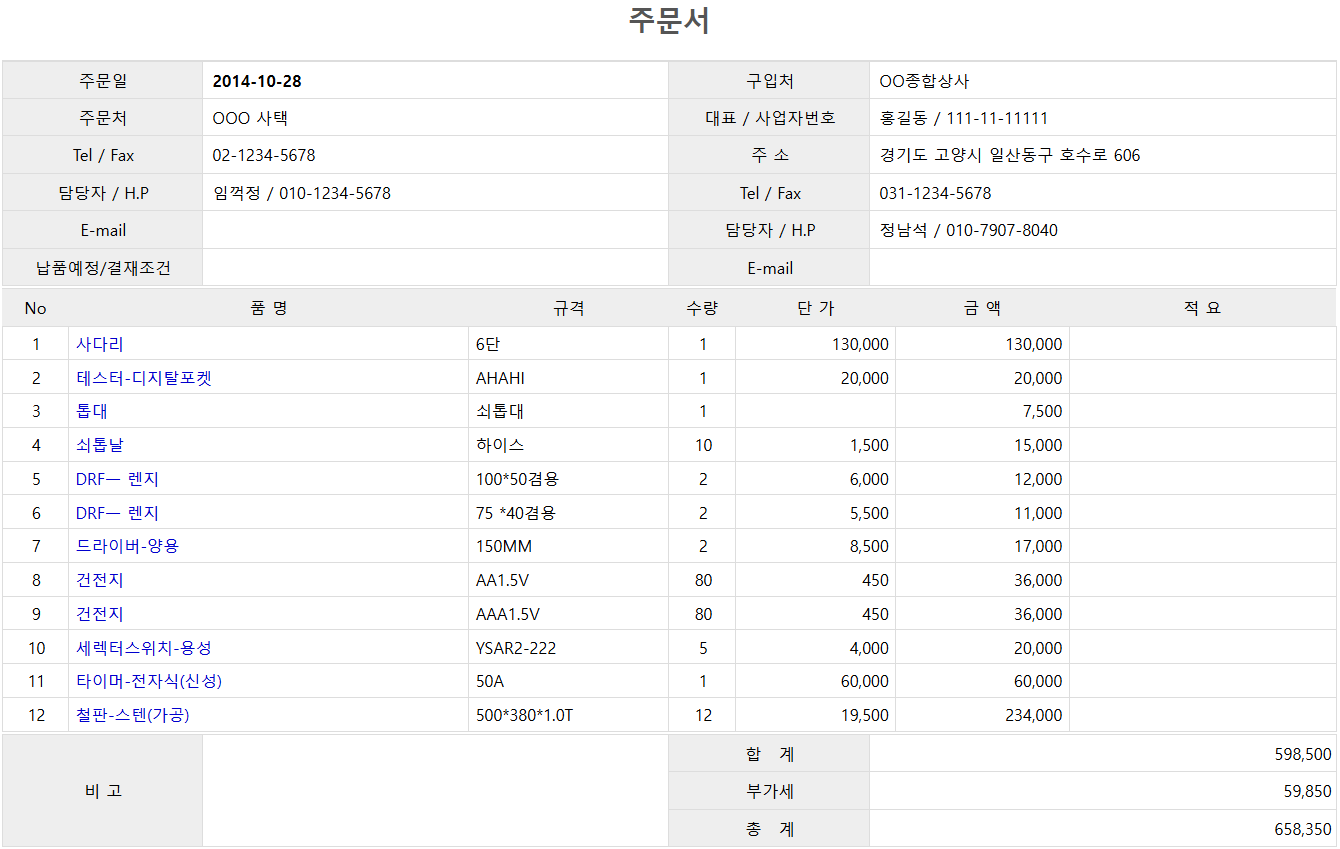Click the empty 단가 cell for 톱대

point(815,411)
